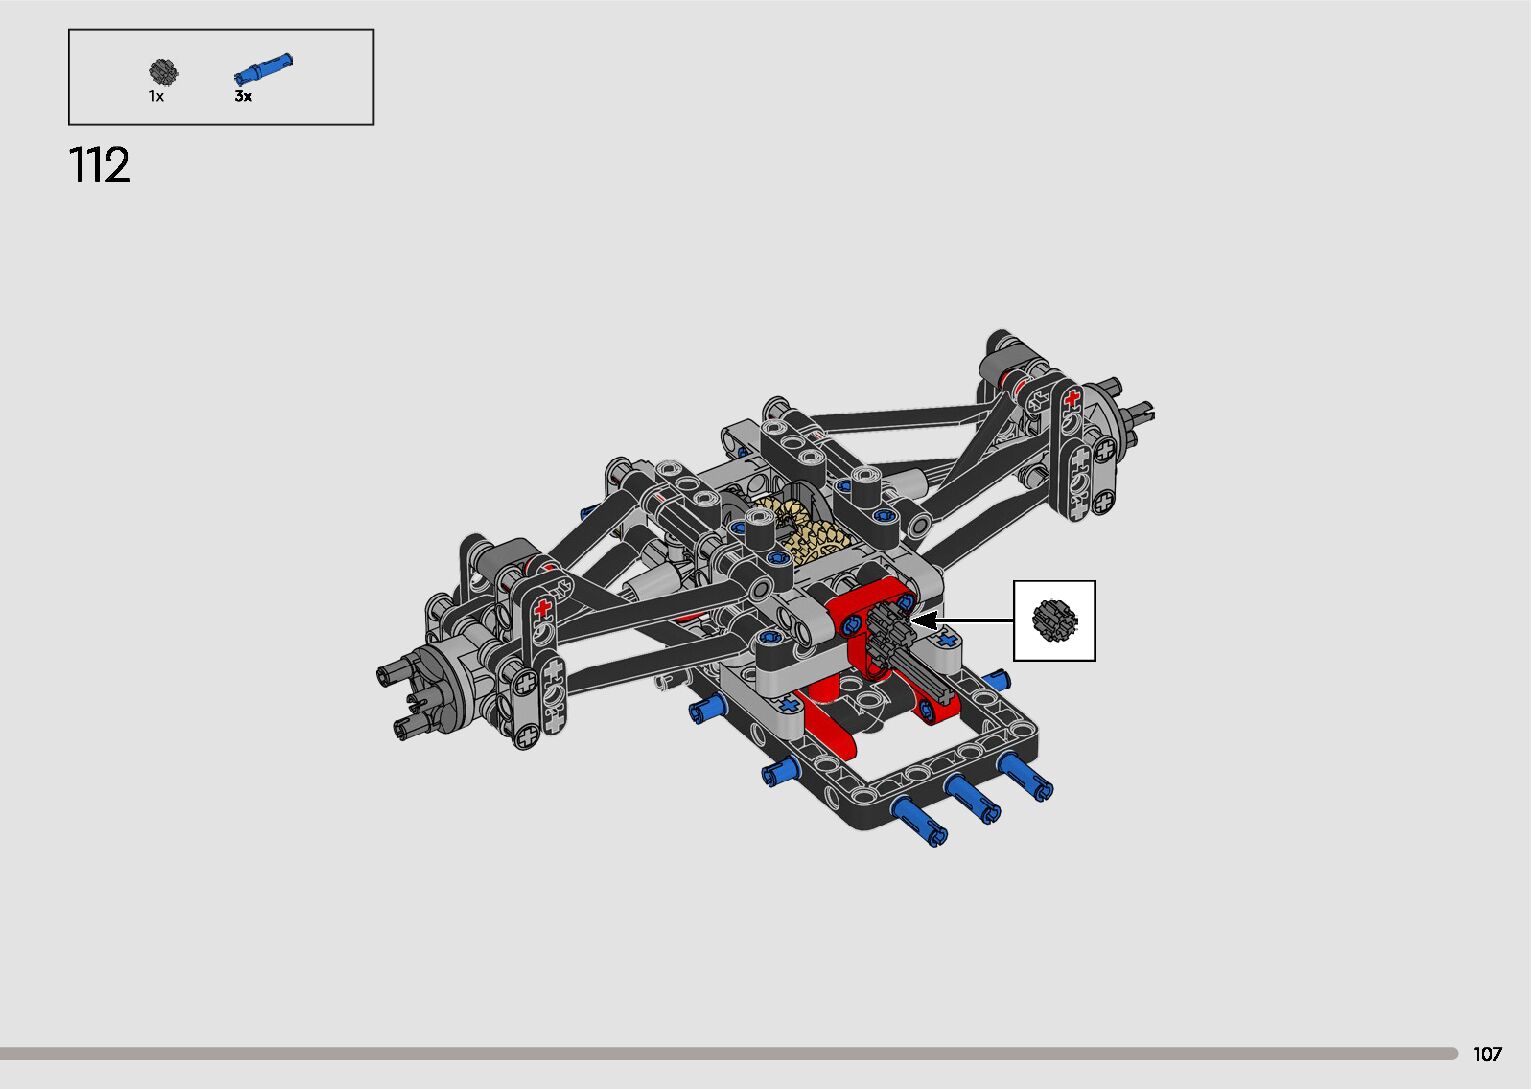Click the blue pin in the parts list
1531x1089 pixels.
263,69
